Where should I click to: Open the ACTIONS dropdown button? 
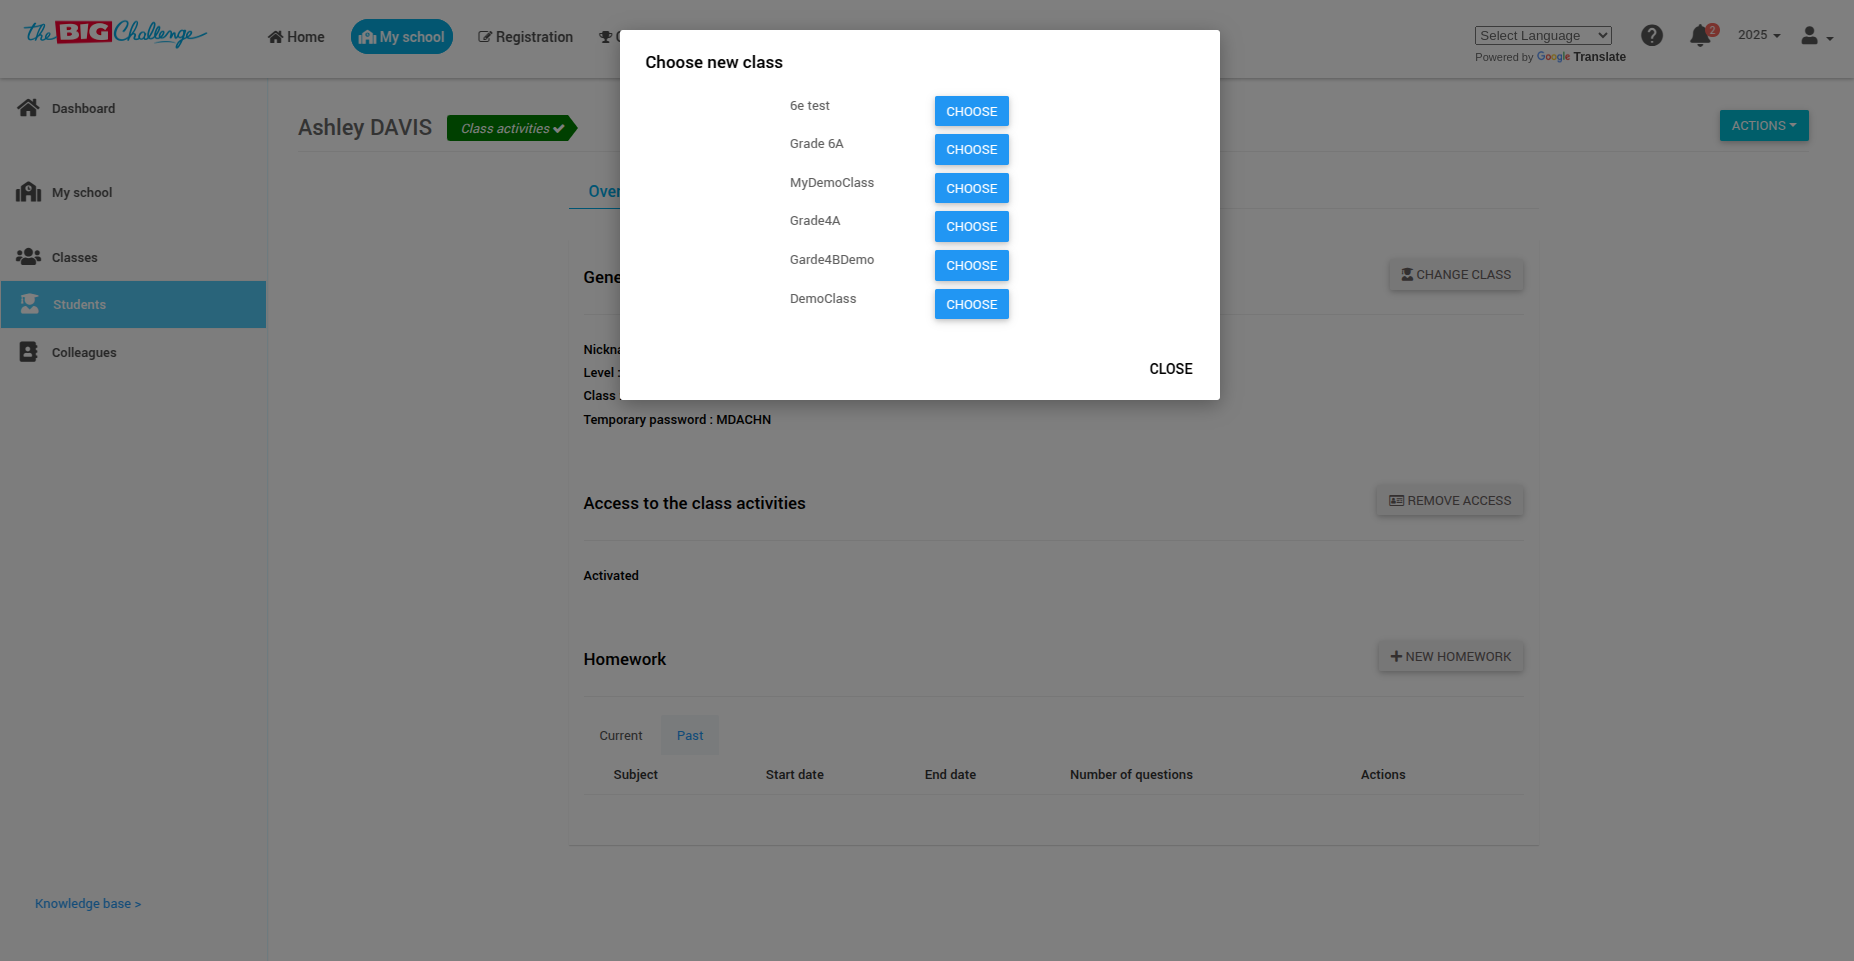pos(1764,126)
